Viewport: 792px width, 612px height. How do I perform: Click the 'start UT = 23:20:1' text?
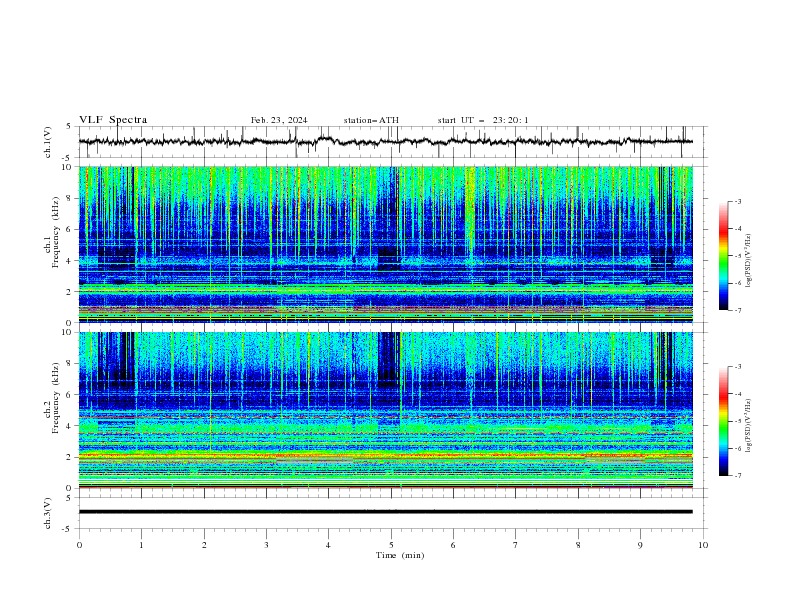click(482, 120)
